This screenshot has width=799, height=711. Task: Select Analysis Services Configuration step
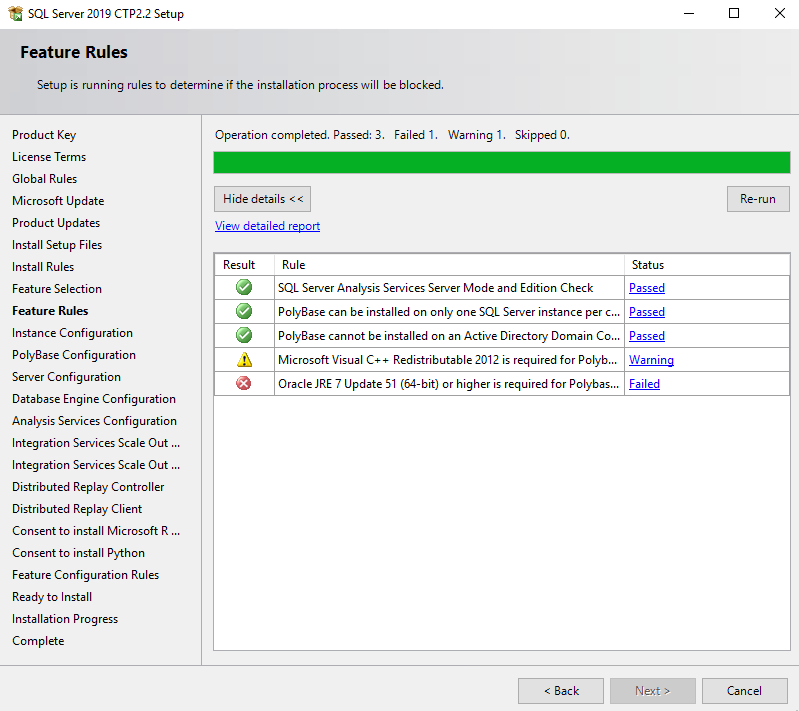click(x=94, y=420)
